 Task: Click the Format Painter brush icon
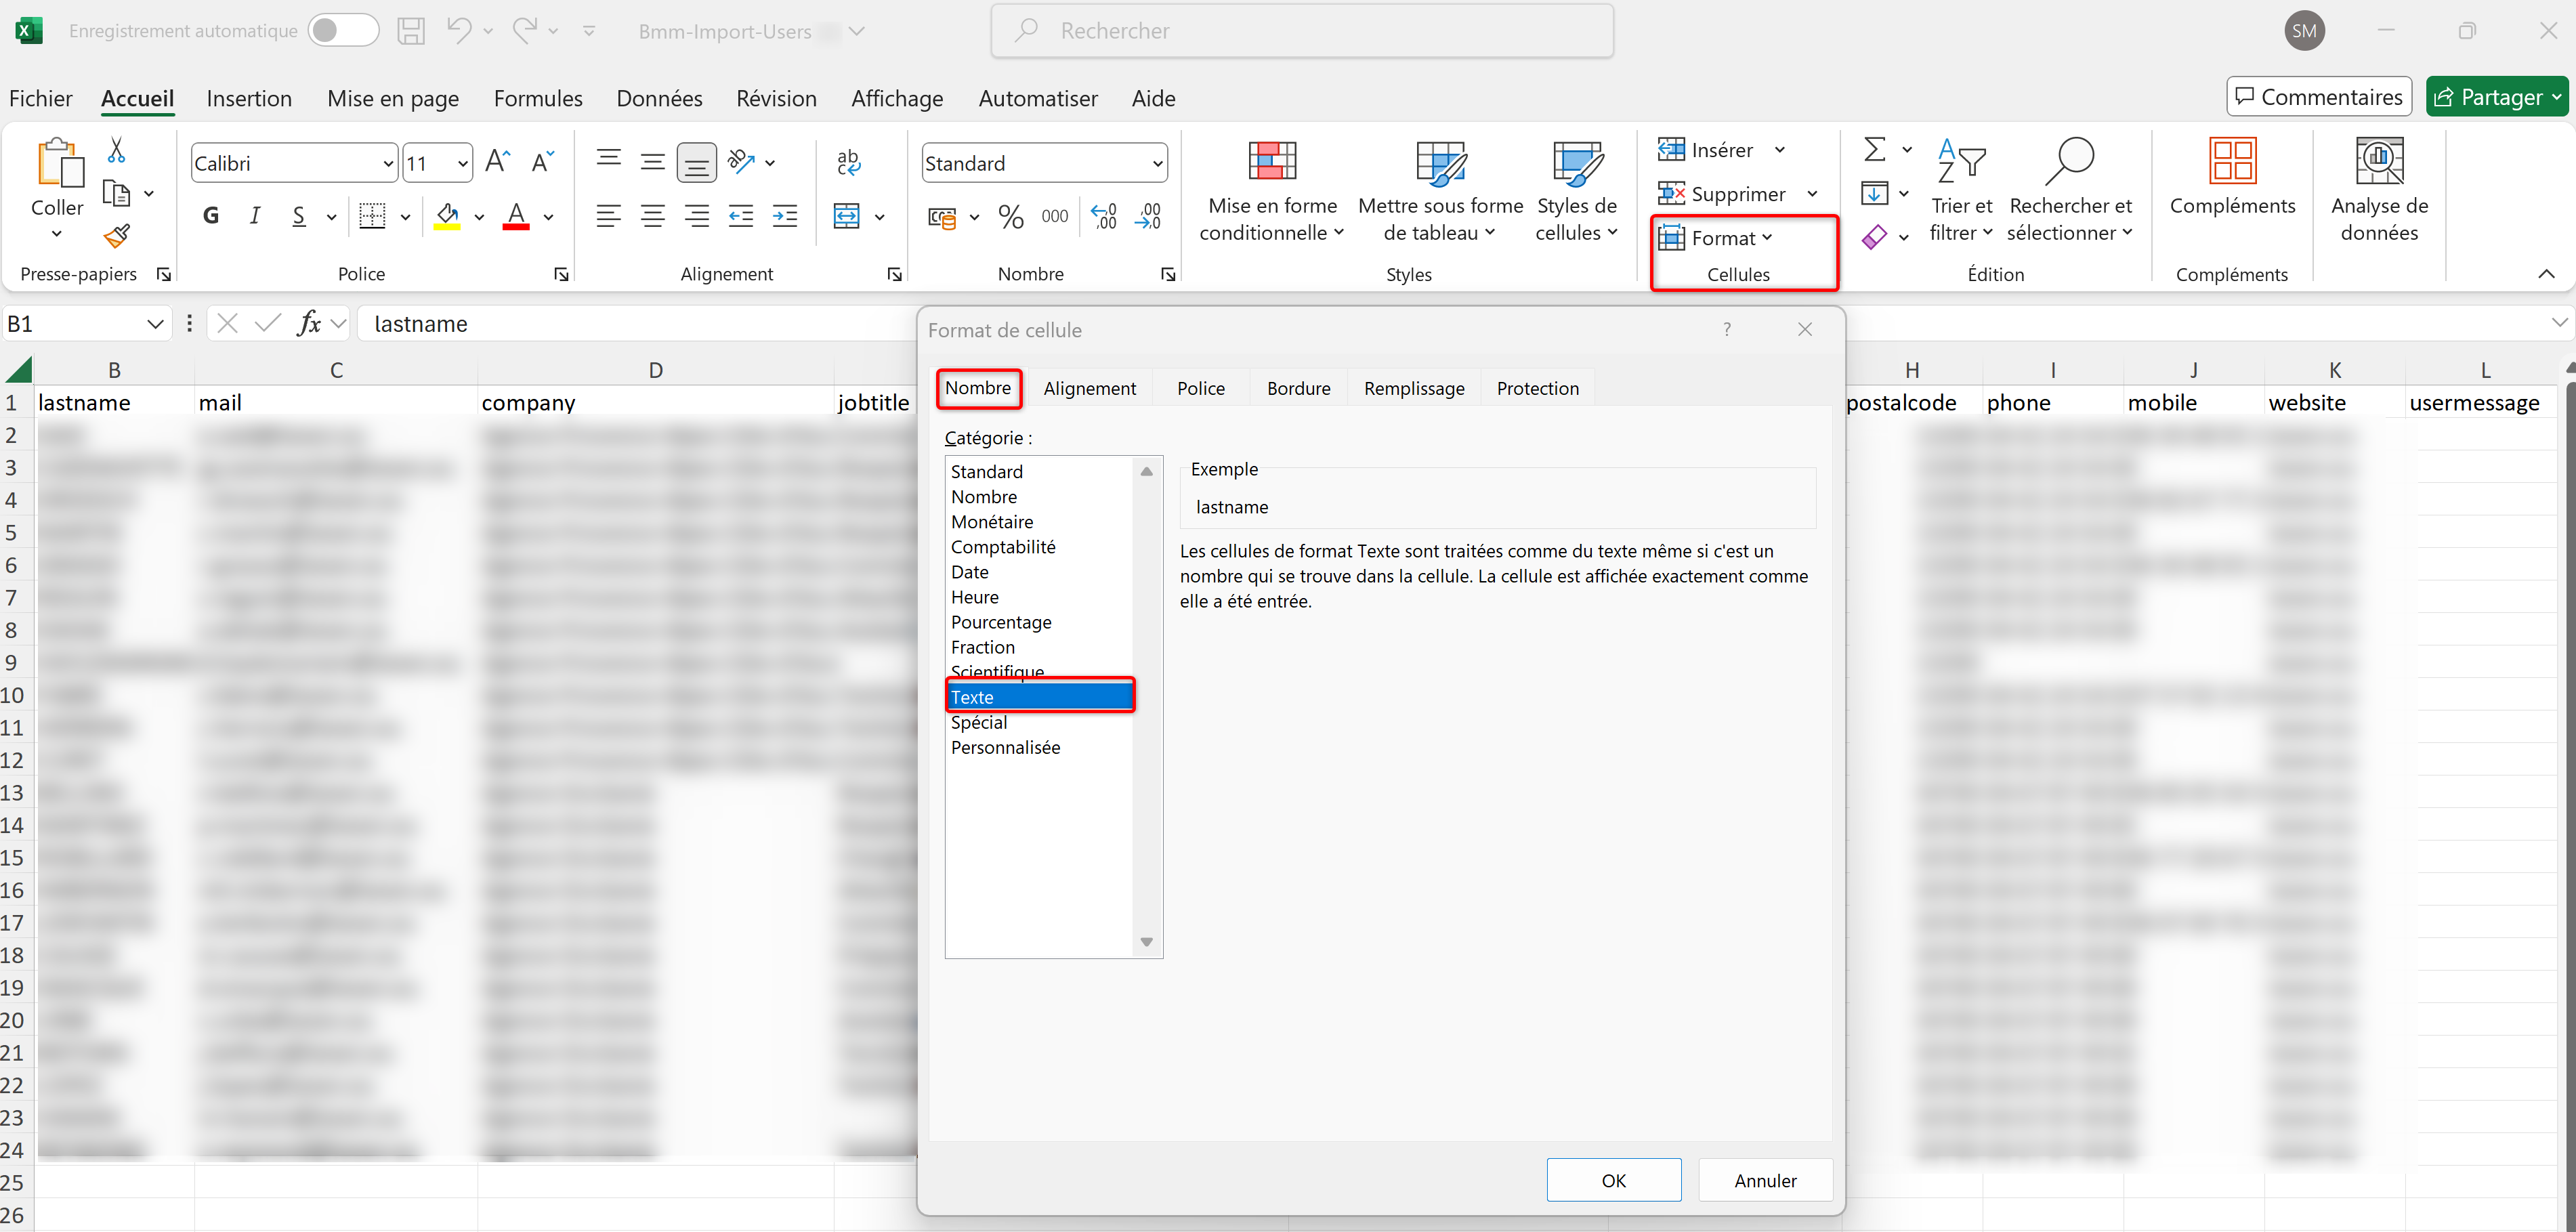pos(117,236)
